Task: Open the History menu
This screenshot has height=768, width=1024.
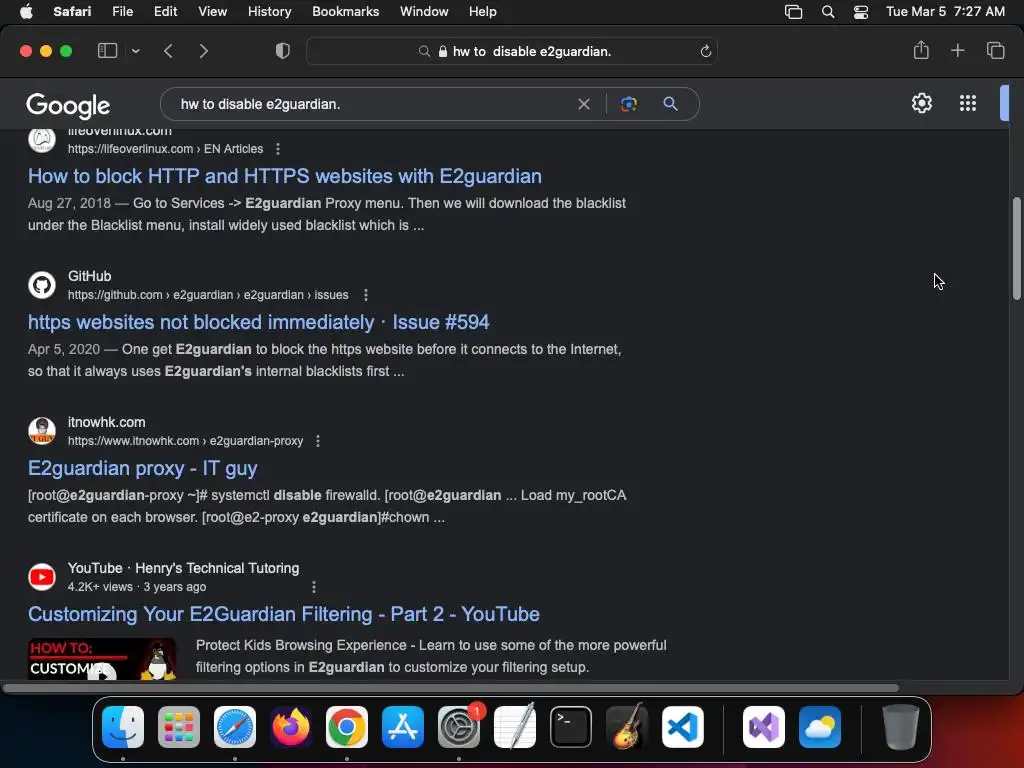Action: pos(269,11)
